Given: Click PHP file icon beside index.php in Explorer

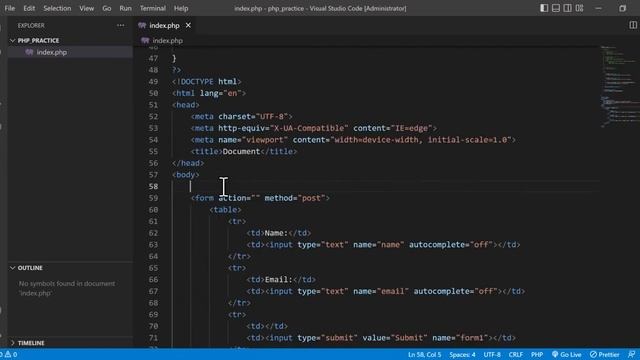Looking at the screenshot, I should 29,52.
